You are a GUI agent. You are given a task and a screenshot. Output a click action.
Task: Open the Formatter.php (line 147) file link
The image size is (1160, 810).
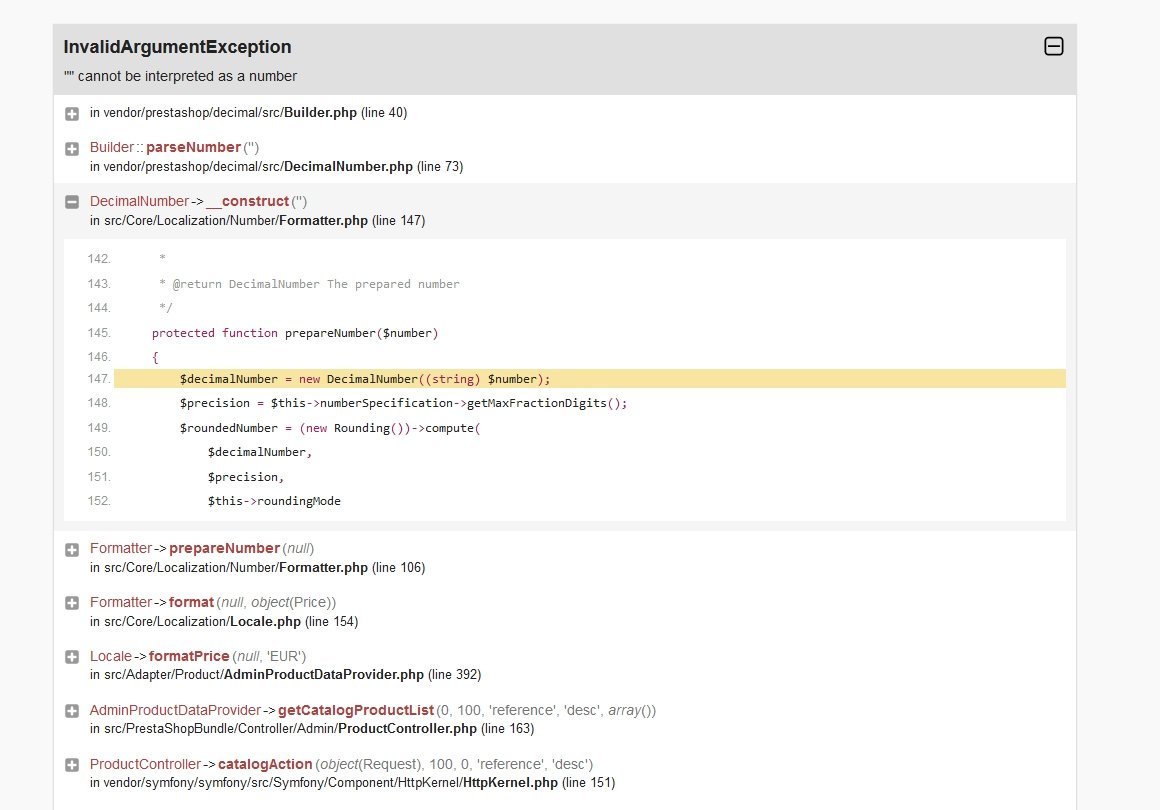[x=257, y=220]
